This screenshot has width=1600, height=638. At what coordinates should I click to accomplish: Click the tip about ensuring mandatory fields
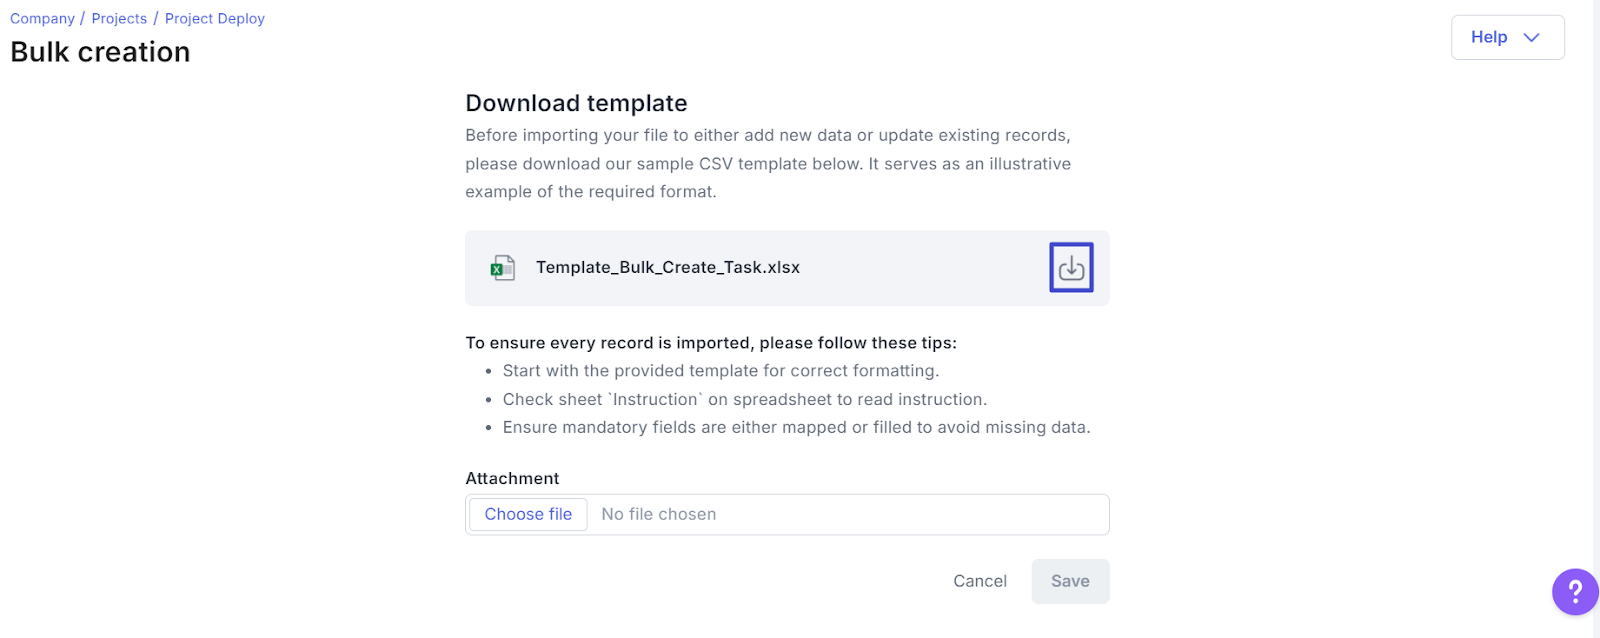[797, 427]
